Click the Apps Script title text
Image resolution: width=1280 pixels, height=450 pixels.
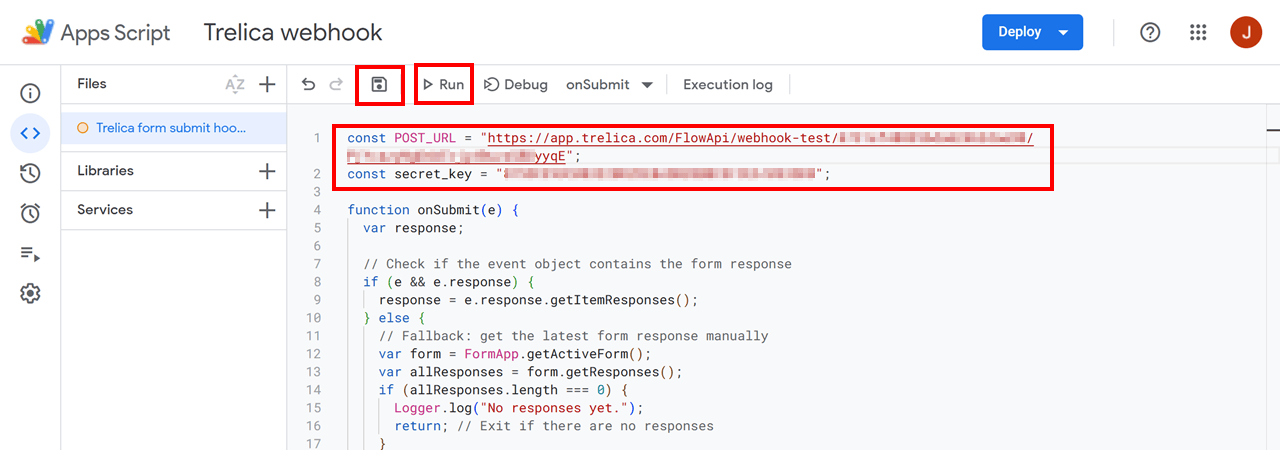coord(116,32)
